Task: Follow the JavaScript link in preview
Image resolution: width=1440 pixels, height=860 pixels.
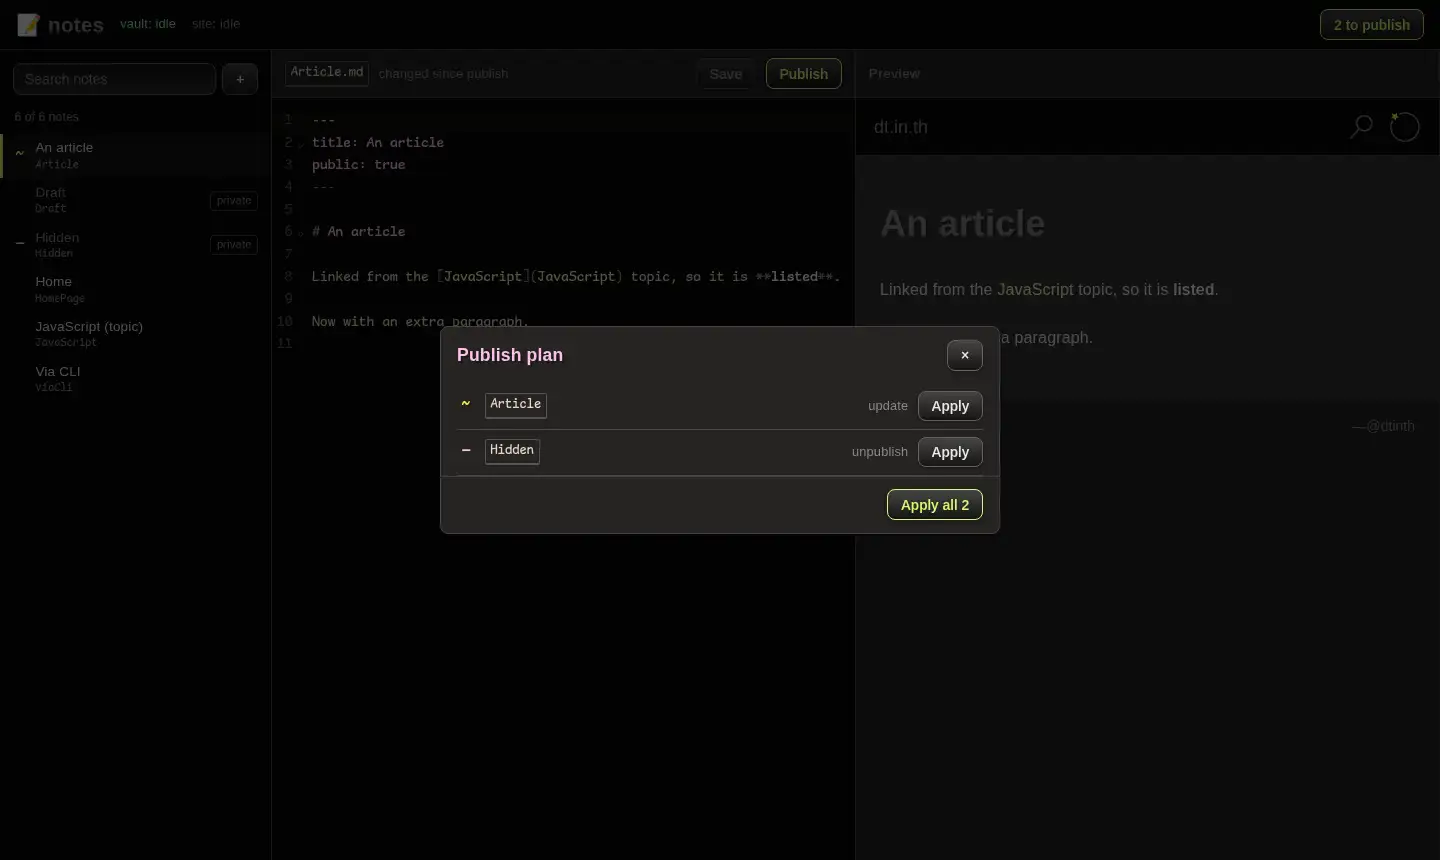Action: [x=1035, y=290]
